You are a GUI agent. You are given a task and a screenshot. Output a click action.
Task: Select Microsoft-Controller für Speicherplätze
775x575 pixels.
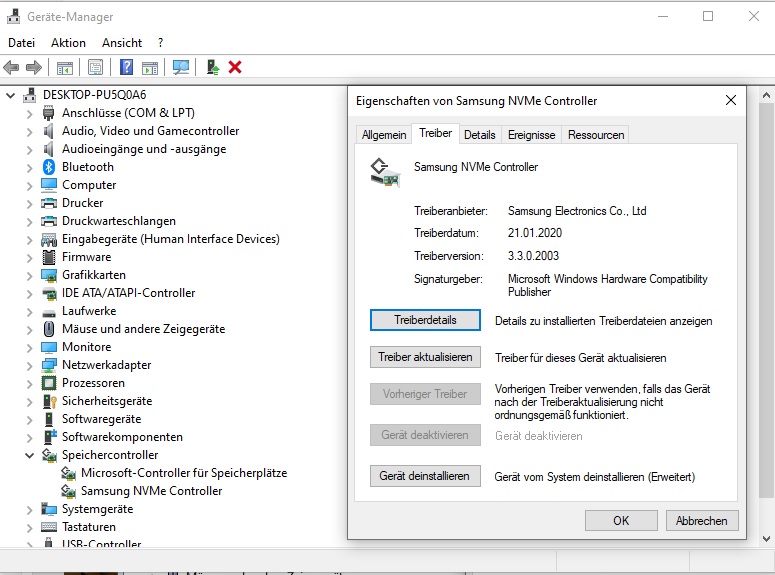point(184,473)
